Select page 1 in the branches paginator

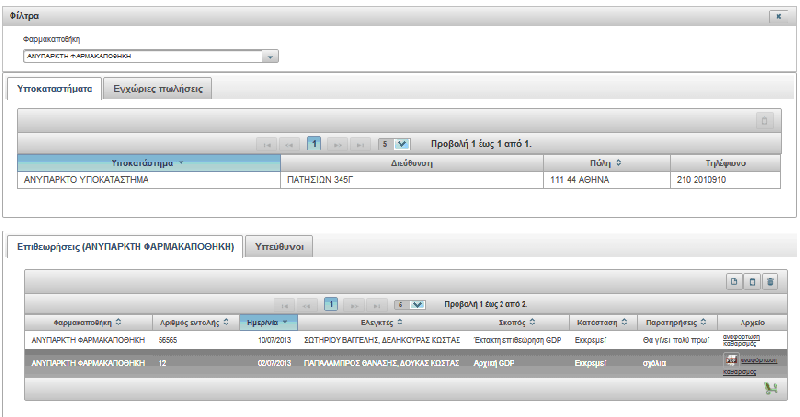click(x=314, y=144)
